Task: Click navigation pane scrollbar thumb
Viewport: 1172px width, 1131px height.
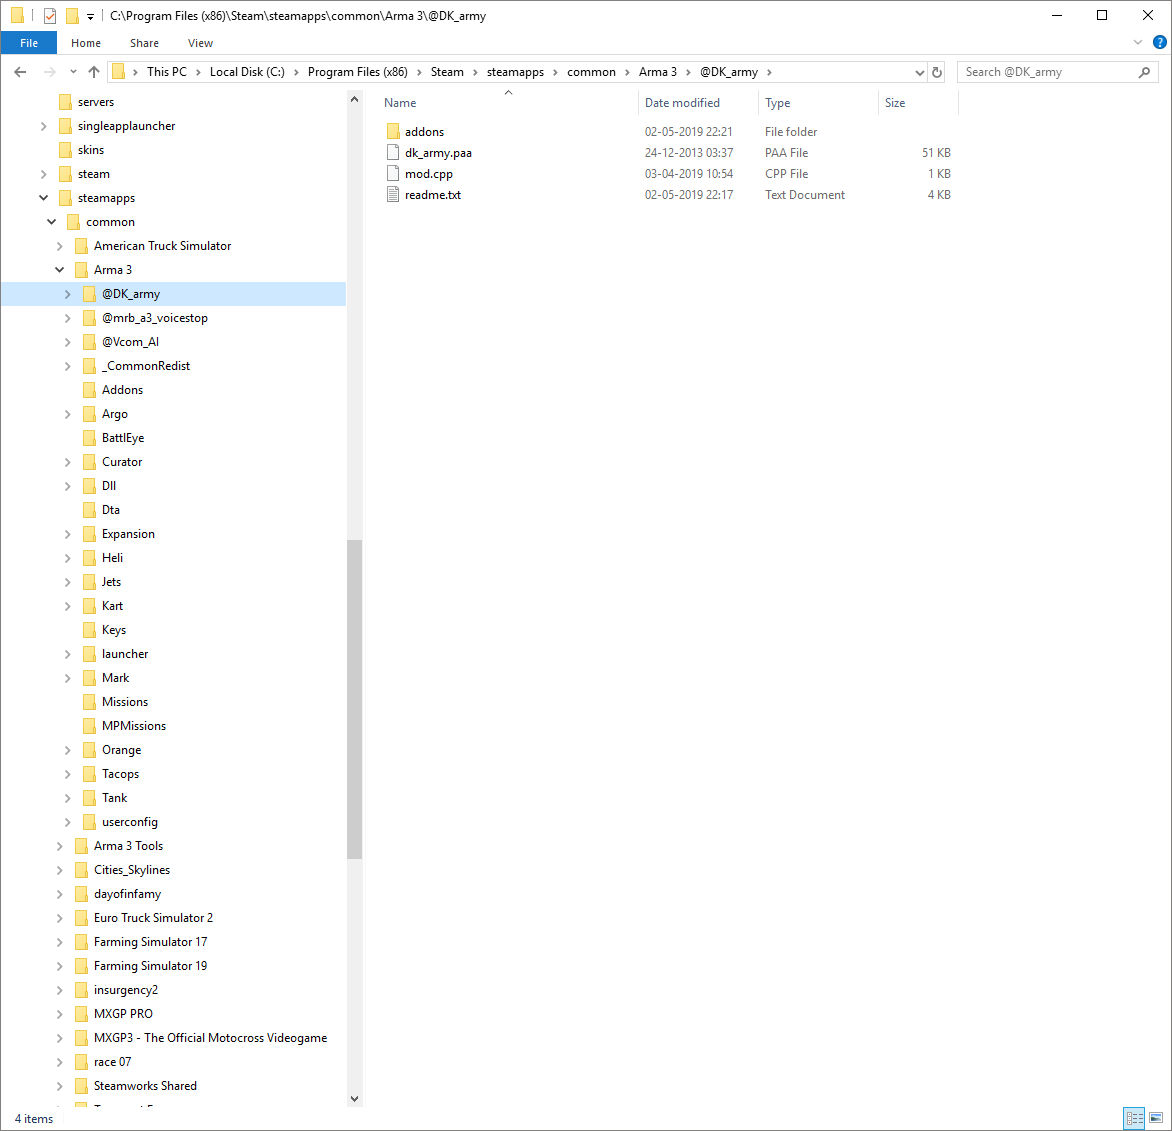Action: (354, 699)
